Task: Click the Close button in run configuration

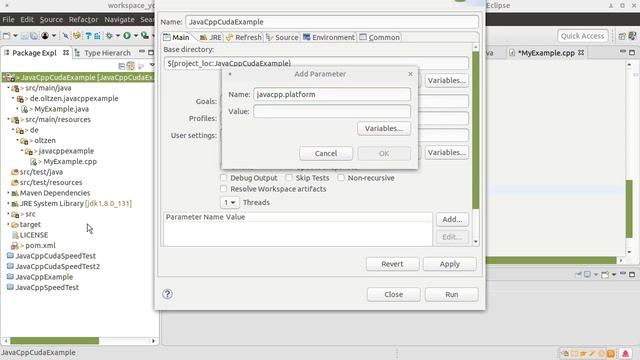Action: pos(393,294)
